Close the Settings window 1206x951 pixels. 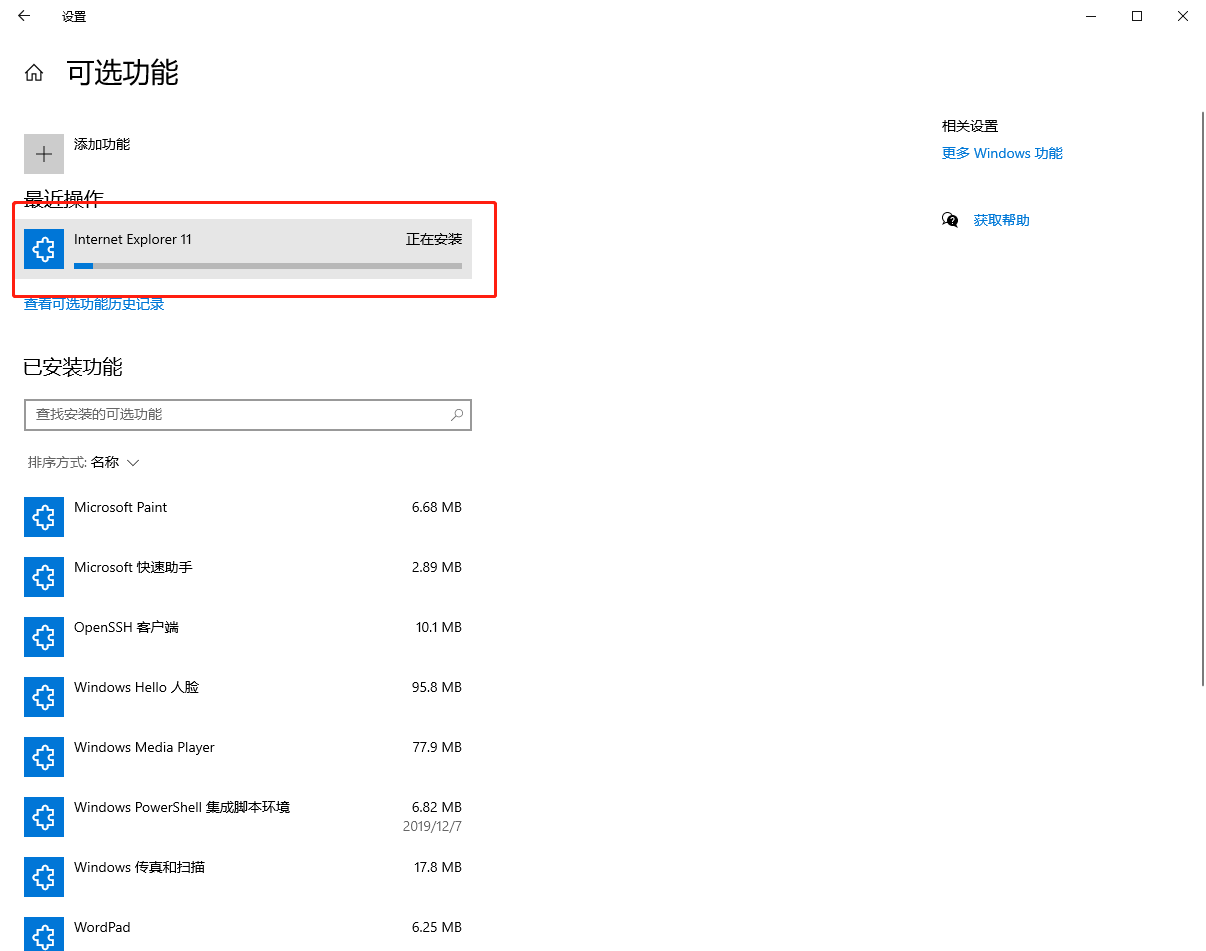[1183, 16]
